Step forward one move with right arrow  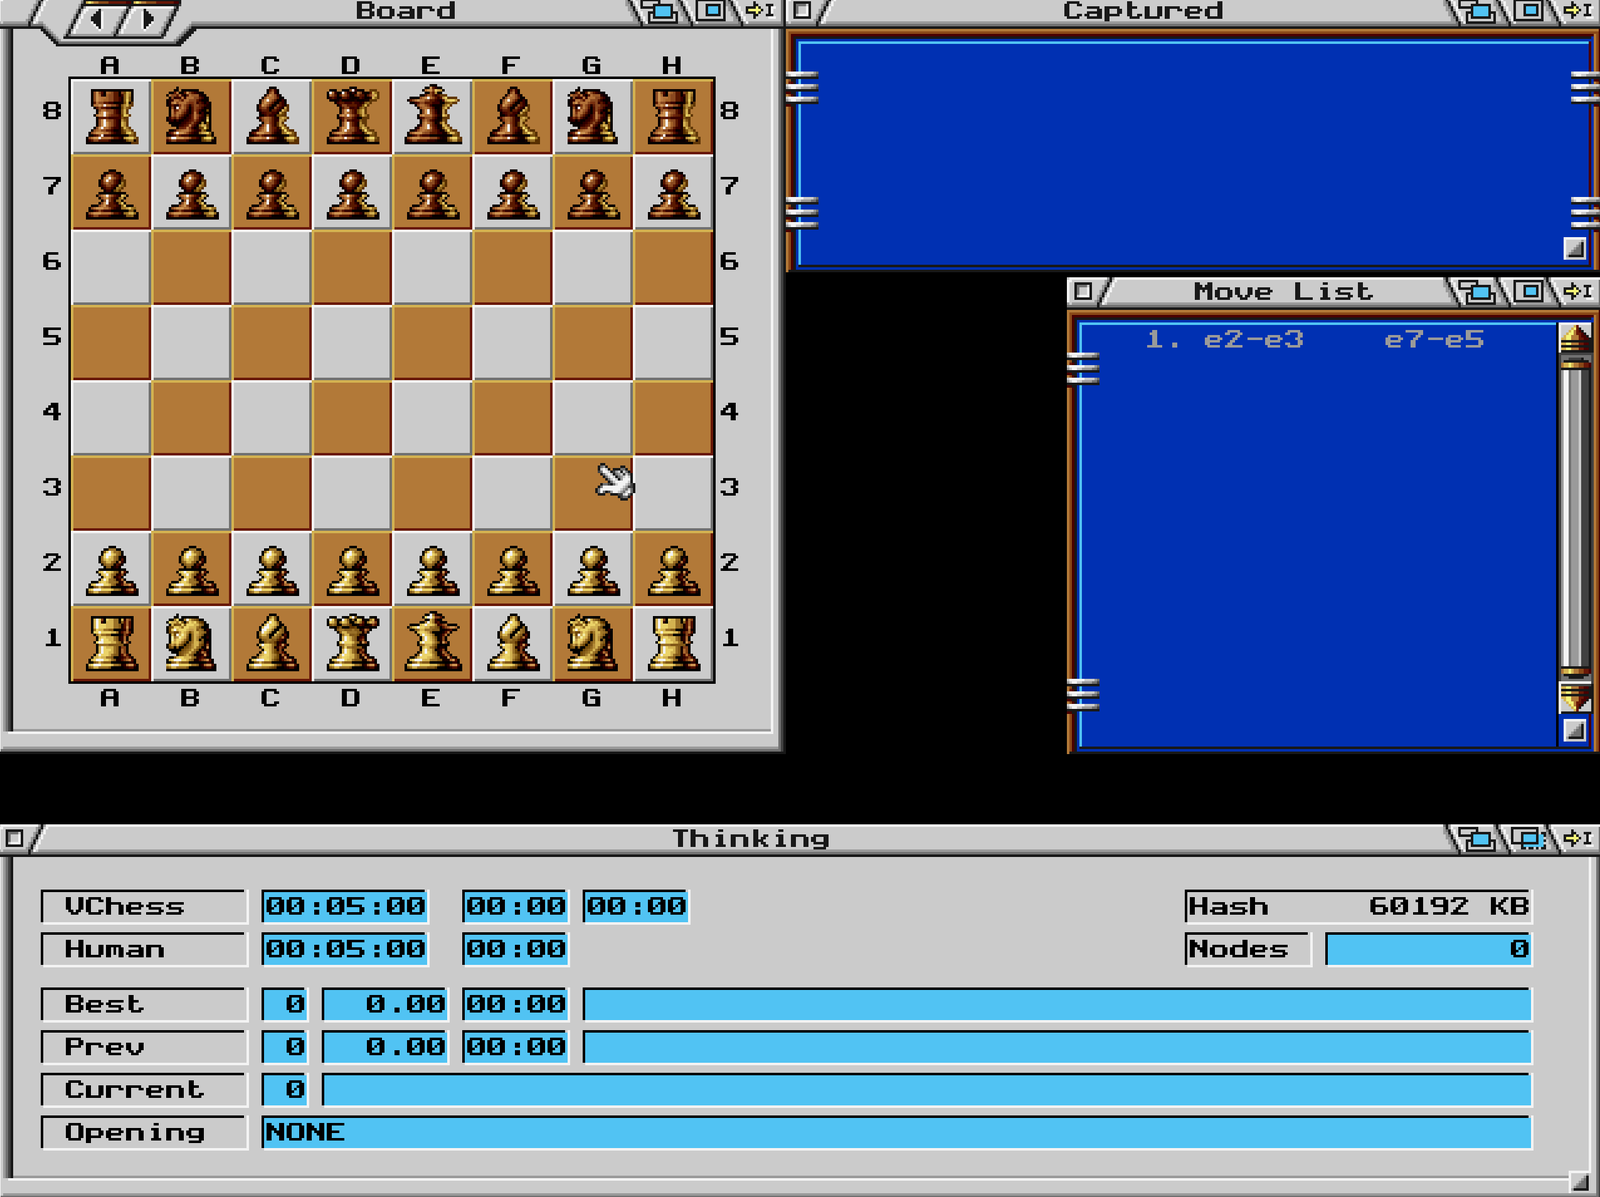(x=148, y=17)
